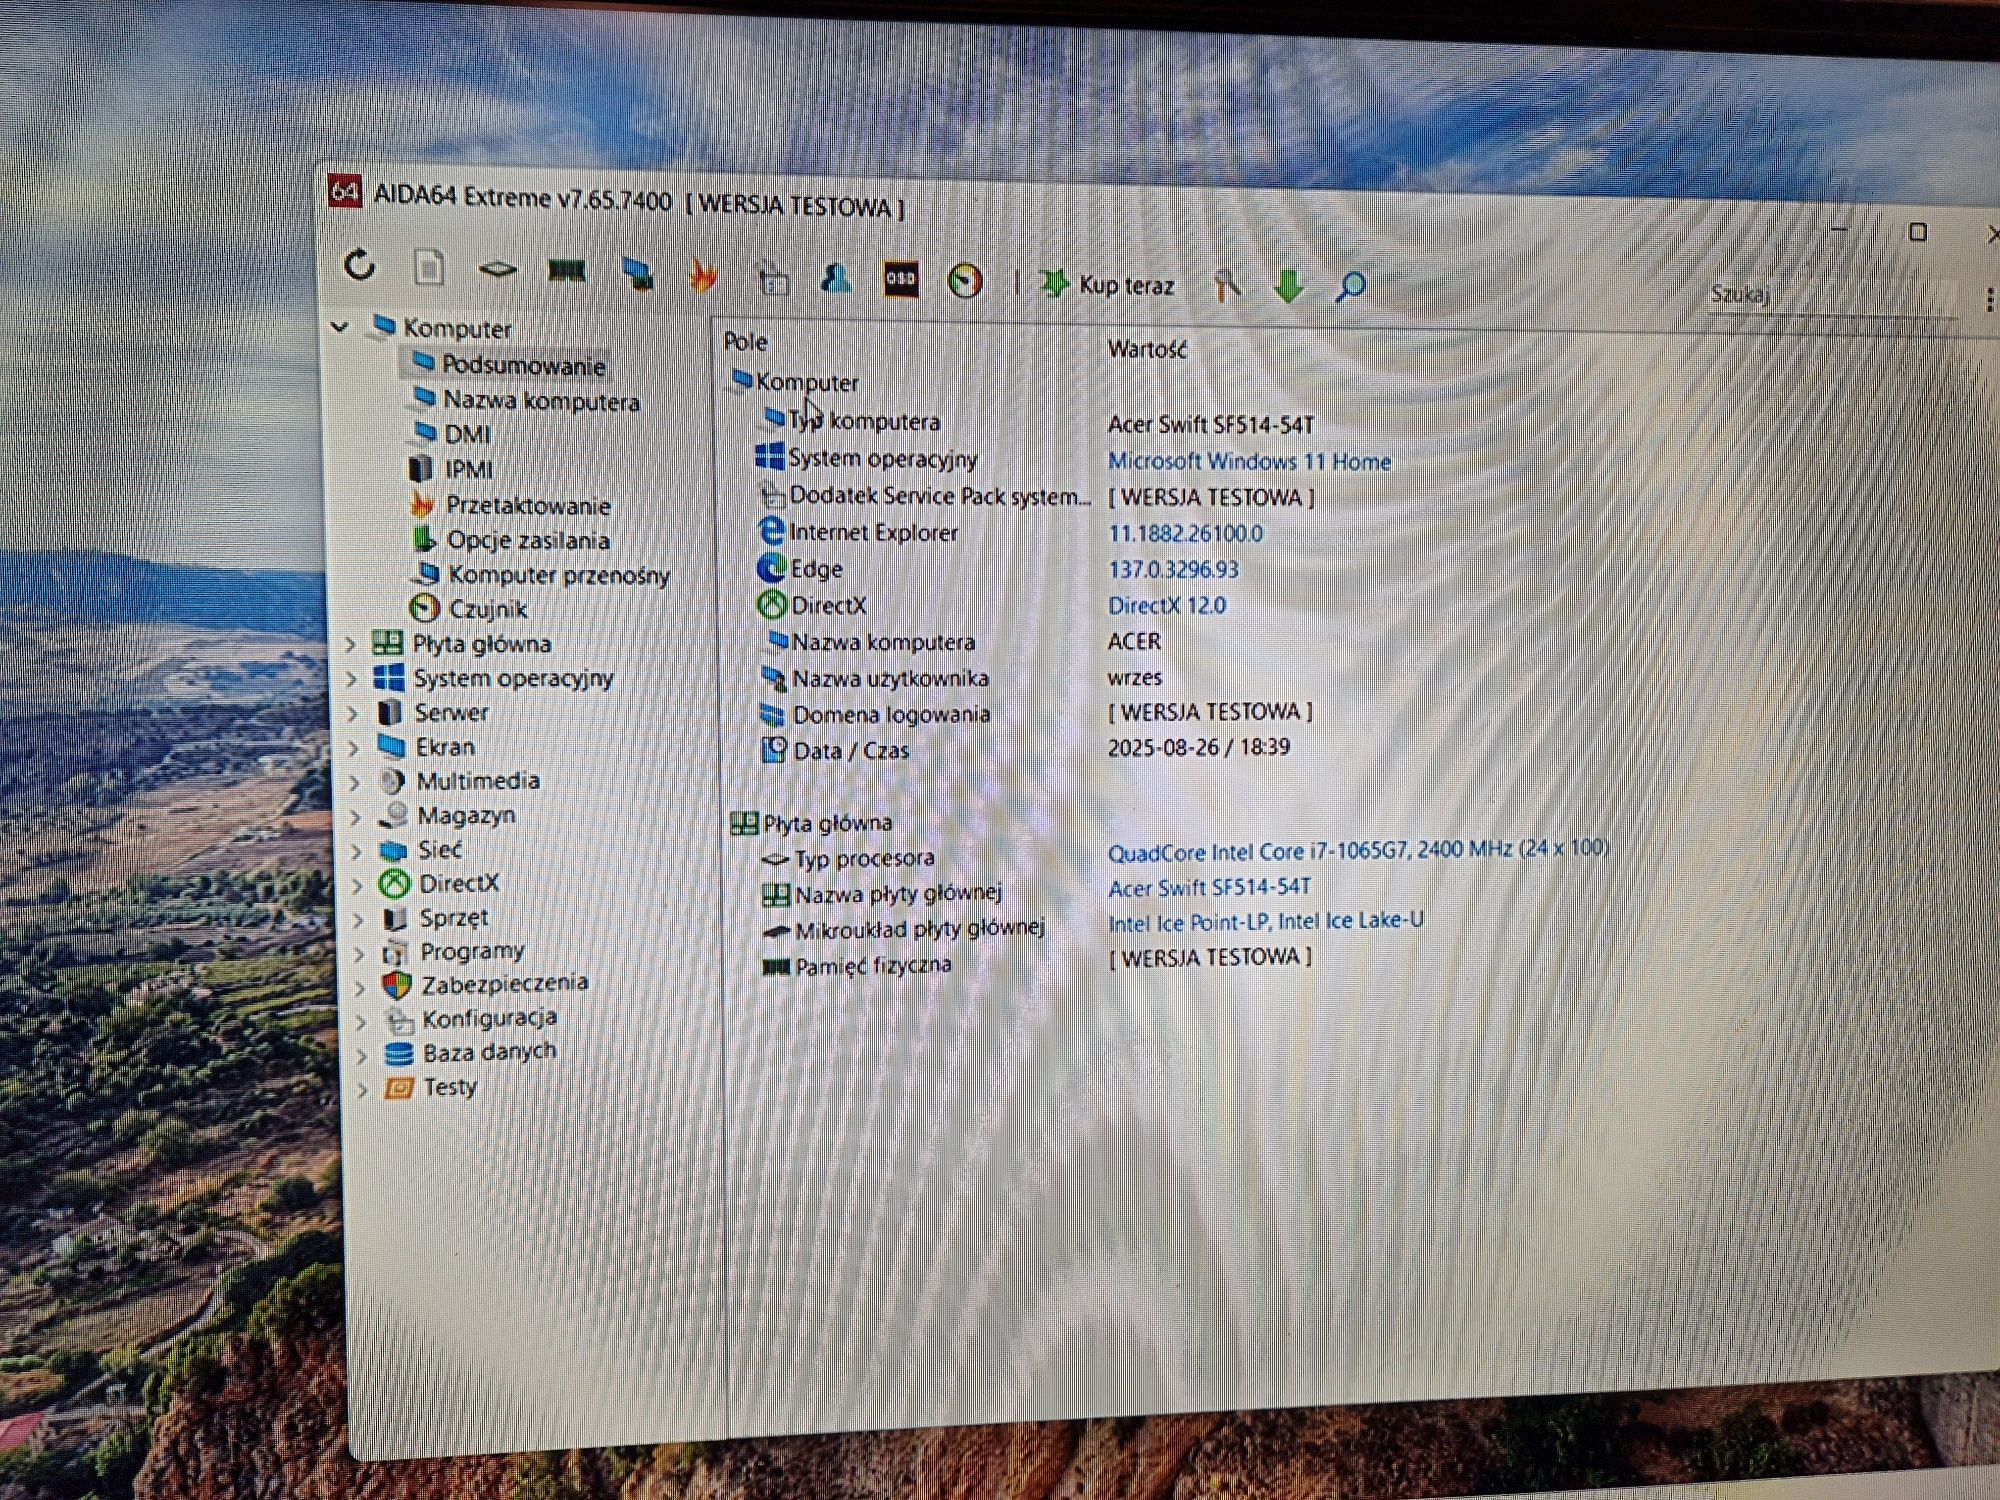
Task: Select the Pamięć fizyczna row
Action: point(1037,962)
